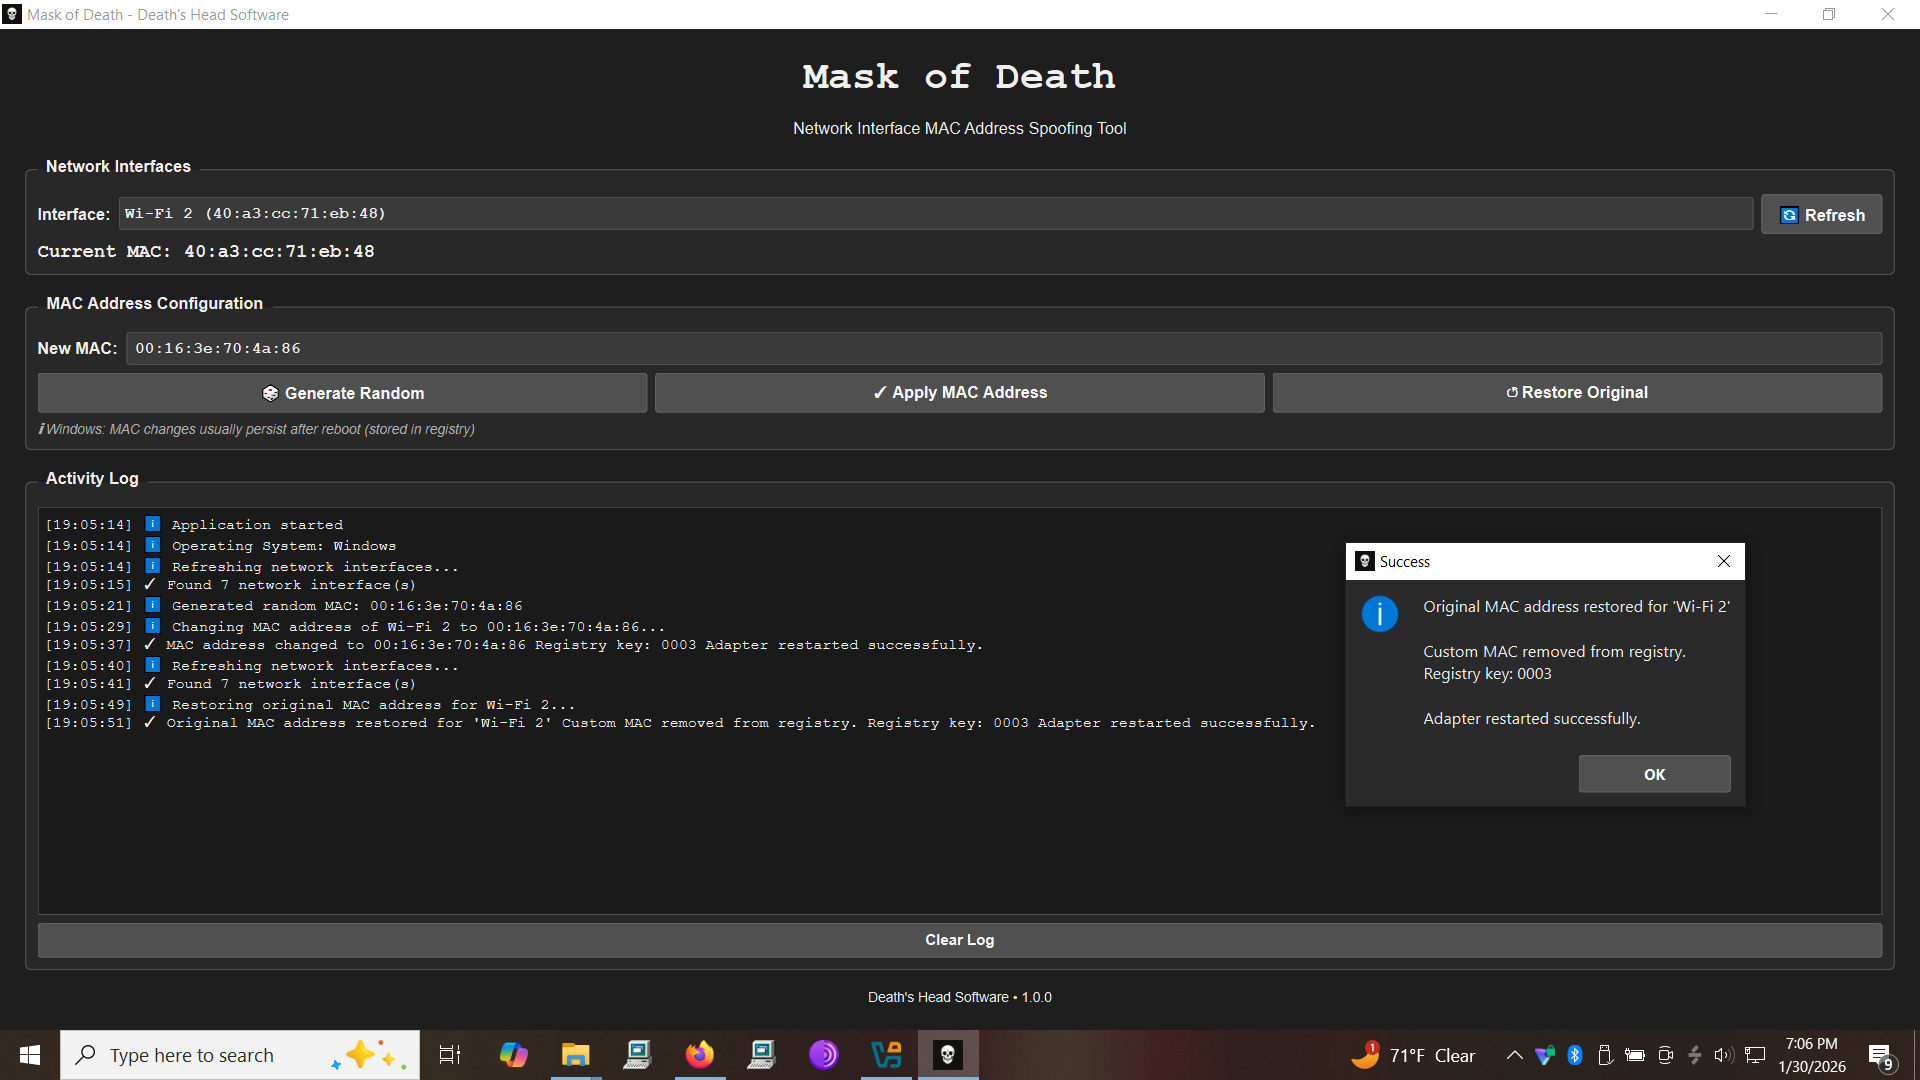Open the Copilot taskbar icon
The height and width of the screenshot is (1080, 1920).
tap(513, 1054)
